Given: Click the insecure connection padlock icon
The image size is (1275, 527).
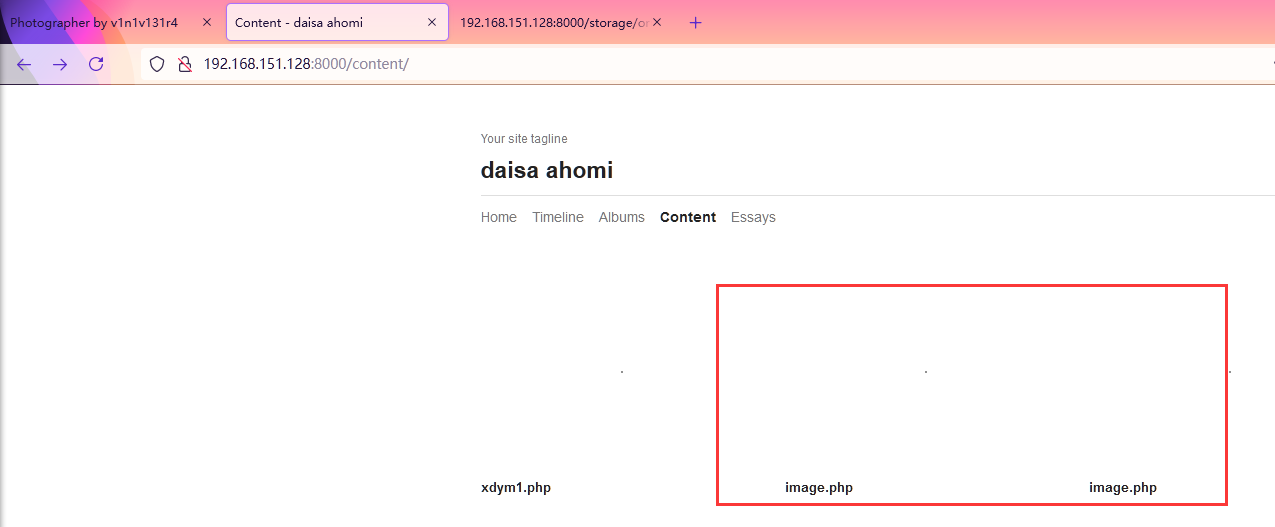Looking at the screenshot, I should coord(184,64).
